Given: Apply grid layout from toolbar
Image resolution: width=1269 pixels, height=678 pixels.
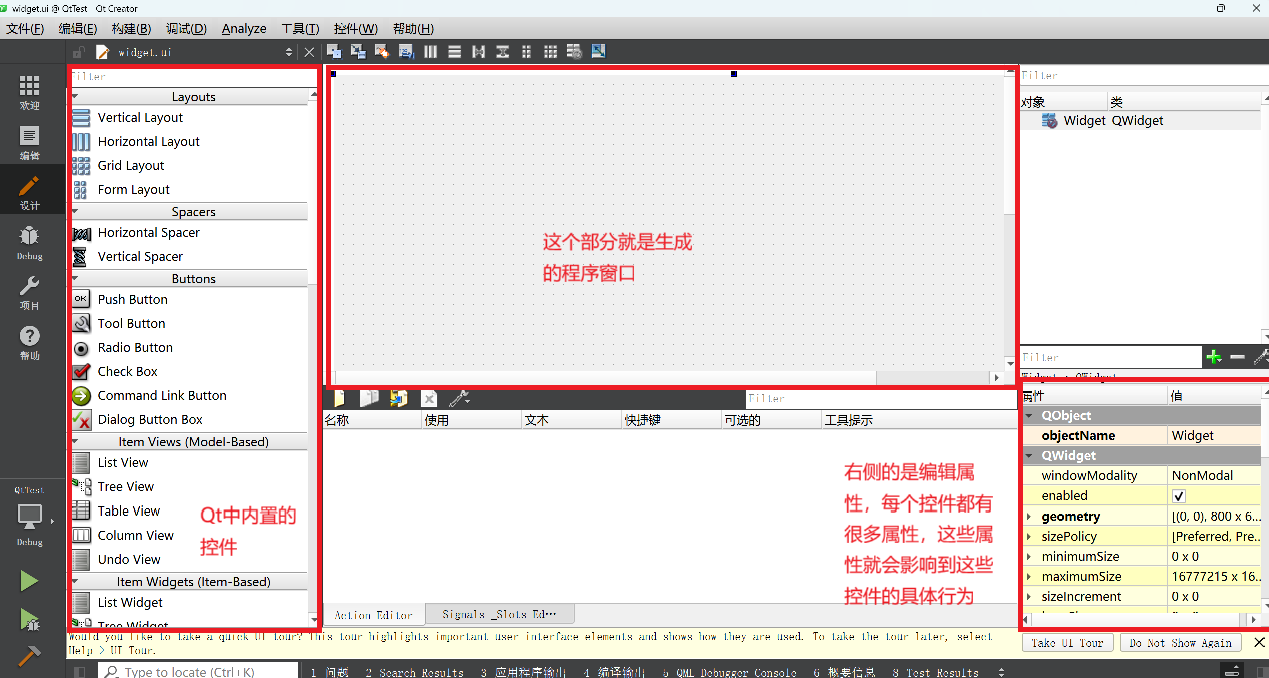Looking at the screenshot, I should [x=550, y=51].
